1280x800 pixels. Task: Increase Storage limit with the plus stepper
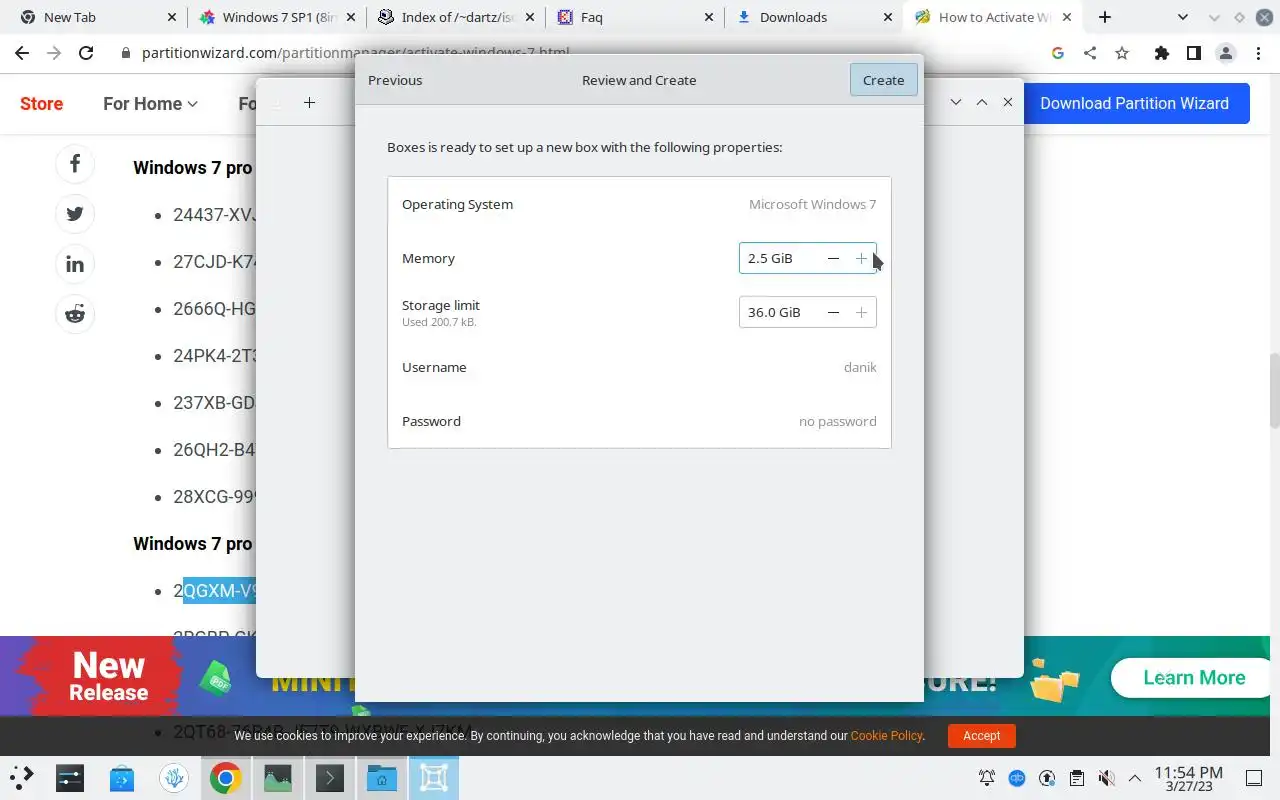pyautogui.click(x=861, y=312)
